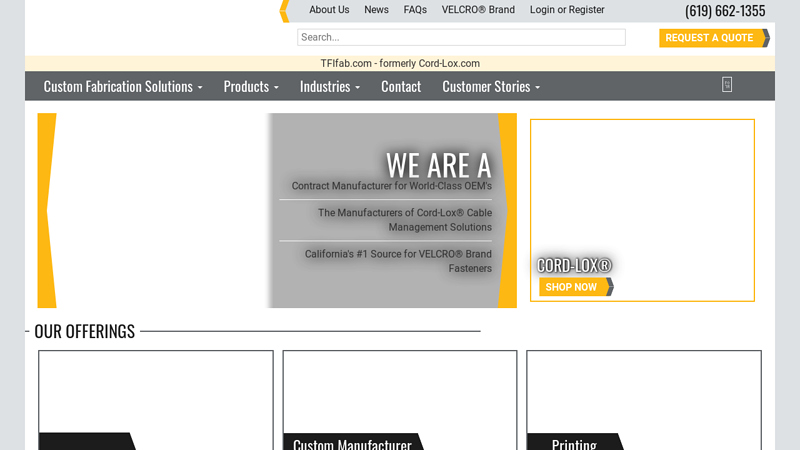
Task: Expand the Customer Stories menu
Action: tap(491, 86)
